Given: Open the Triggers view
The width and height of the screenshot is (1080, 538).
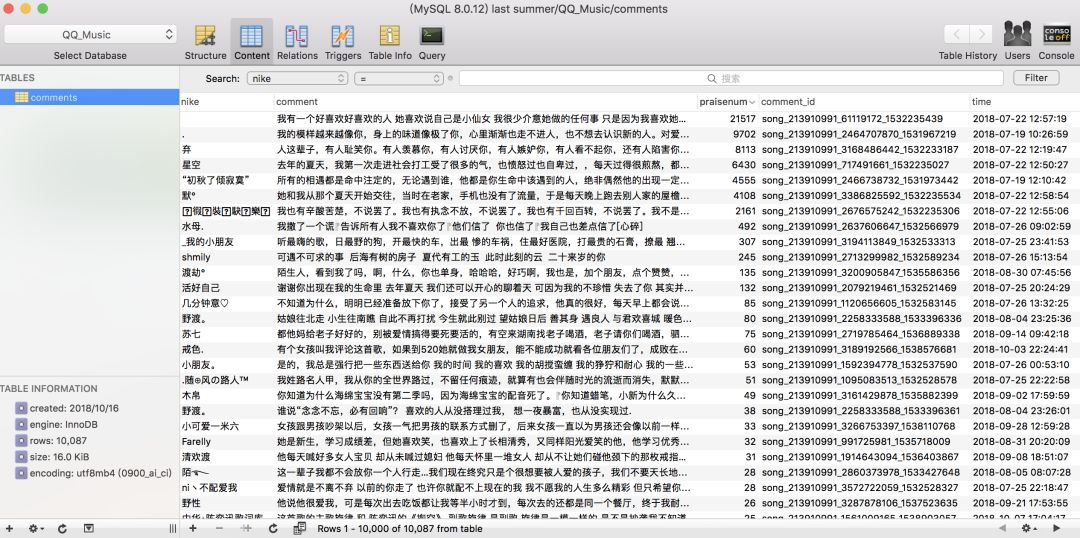Looking at the screenshot, I should coord(343,43).
